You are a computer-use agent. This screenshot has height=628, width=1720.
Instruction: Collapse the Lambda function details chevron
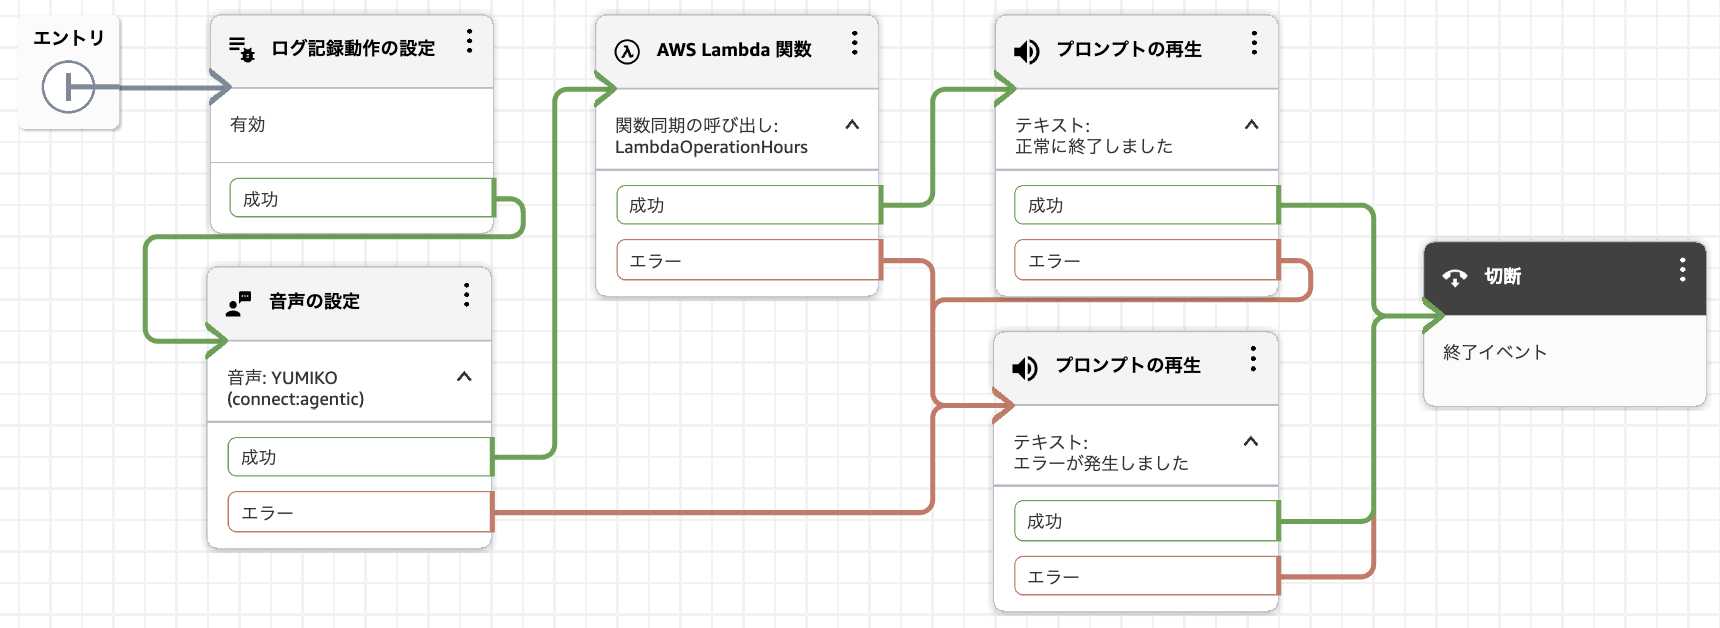click(x=852, y=125)
